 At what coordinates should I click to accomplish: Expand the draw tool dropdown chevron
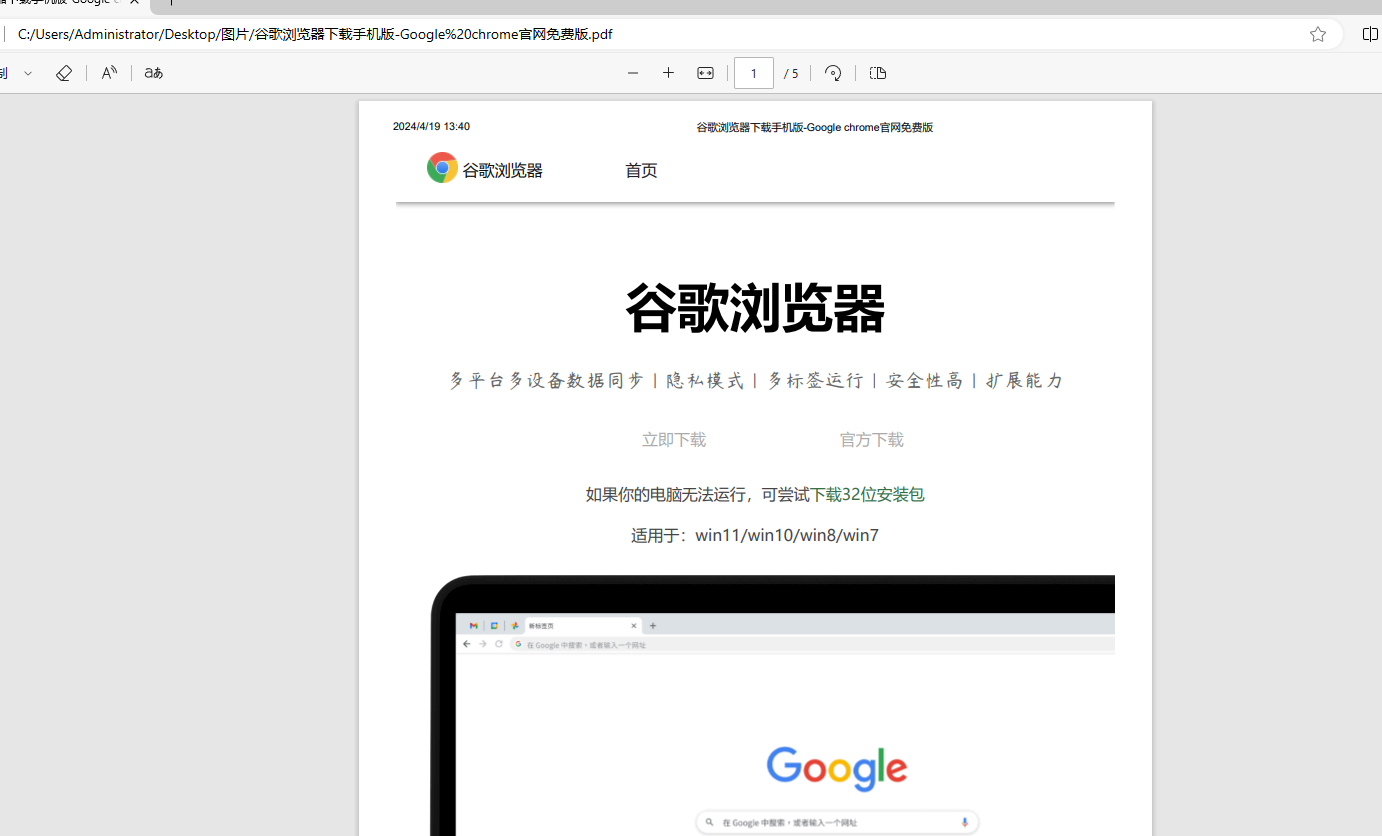click(28, 73)
